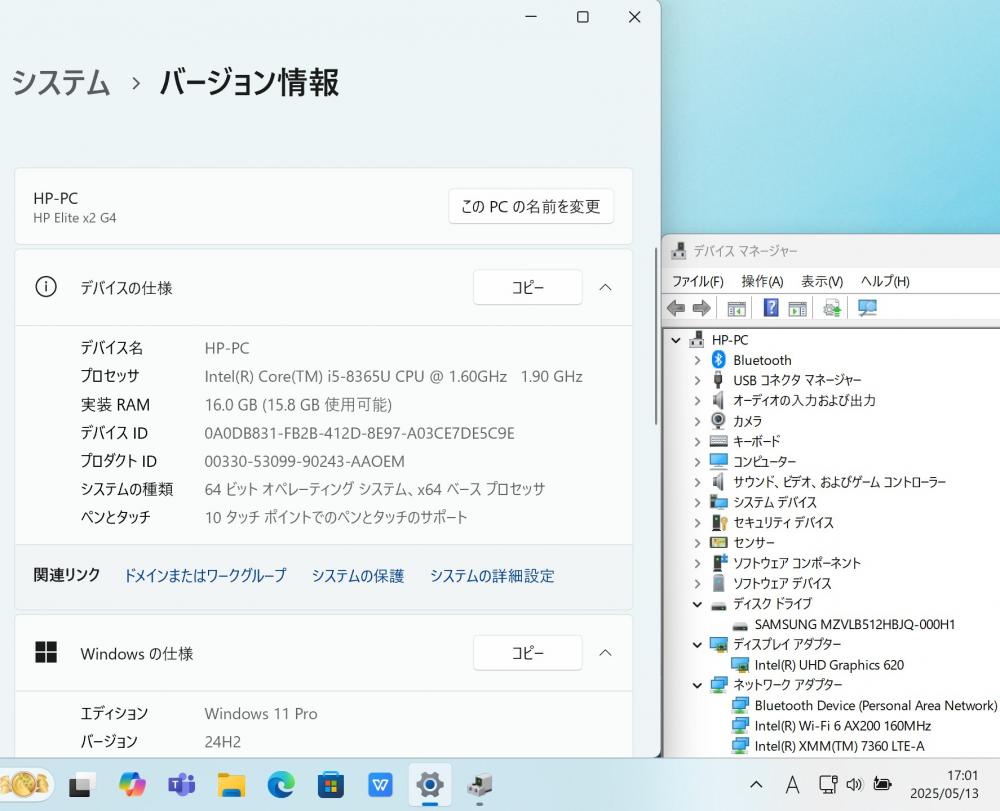1000x811 pixels.
Task: Expand the Bluetooth node arrow
Action: click(x=697, y=360)
